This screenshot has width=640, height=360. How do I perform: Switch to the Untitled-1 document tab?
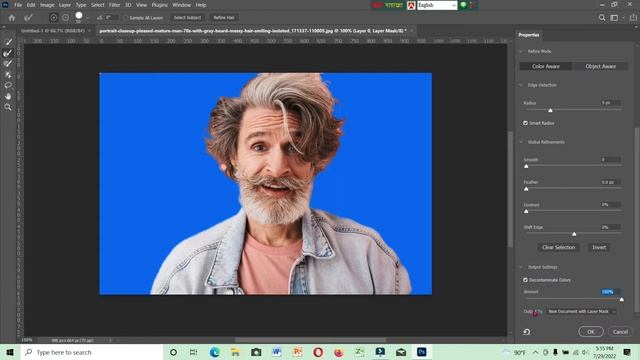click(53, 31)
